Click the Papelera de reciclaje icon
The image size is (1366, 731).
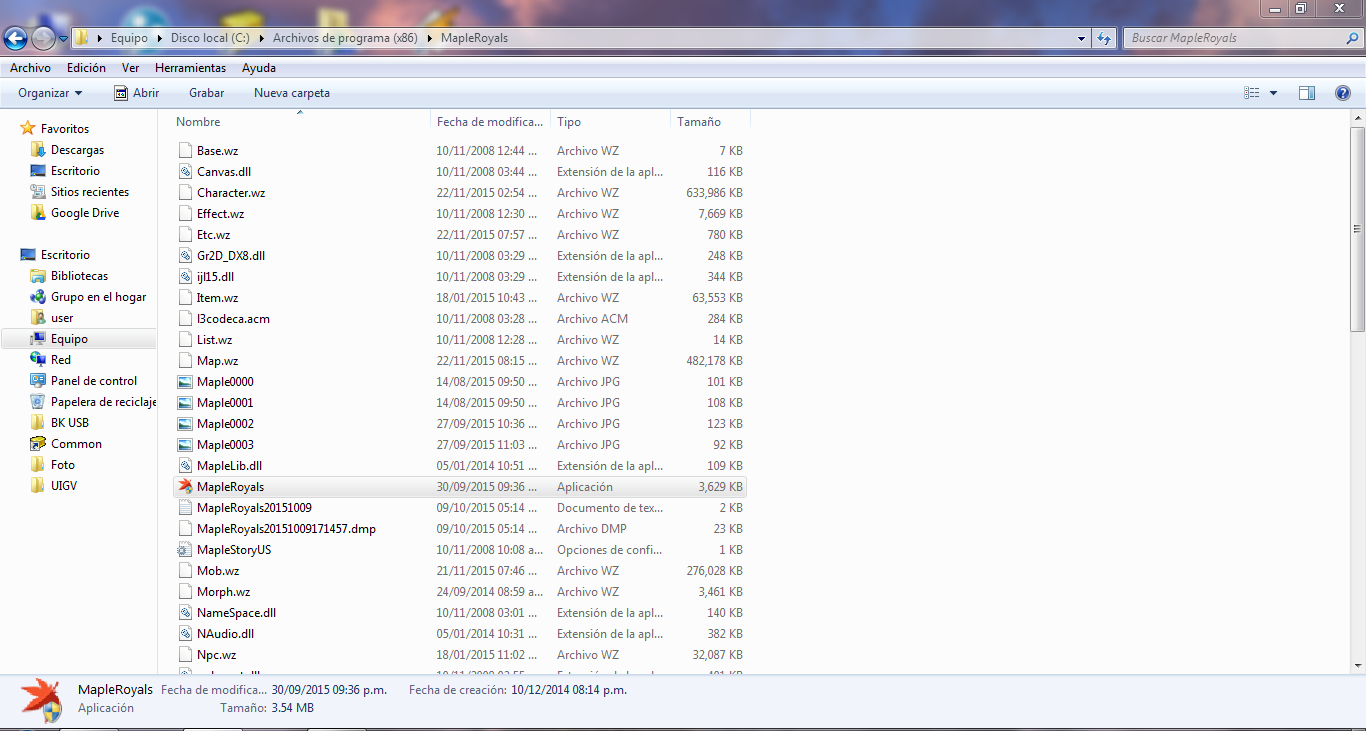[38, 402]
